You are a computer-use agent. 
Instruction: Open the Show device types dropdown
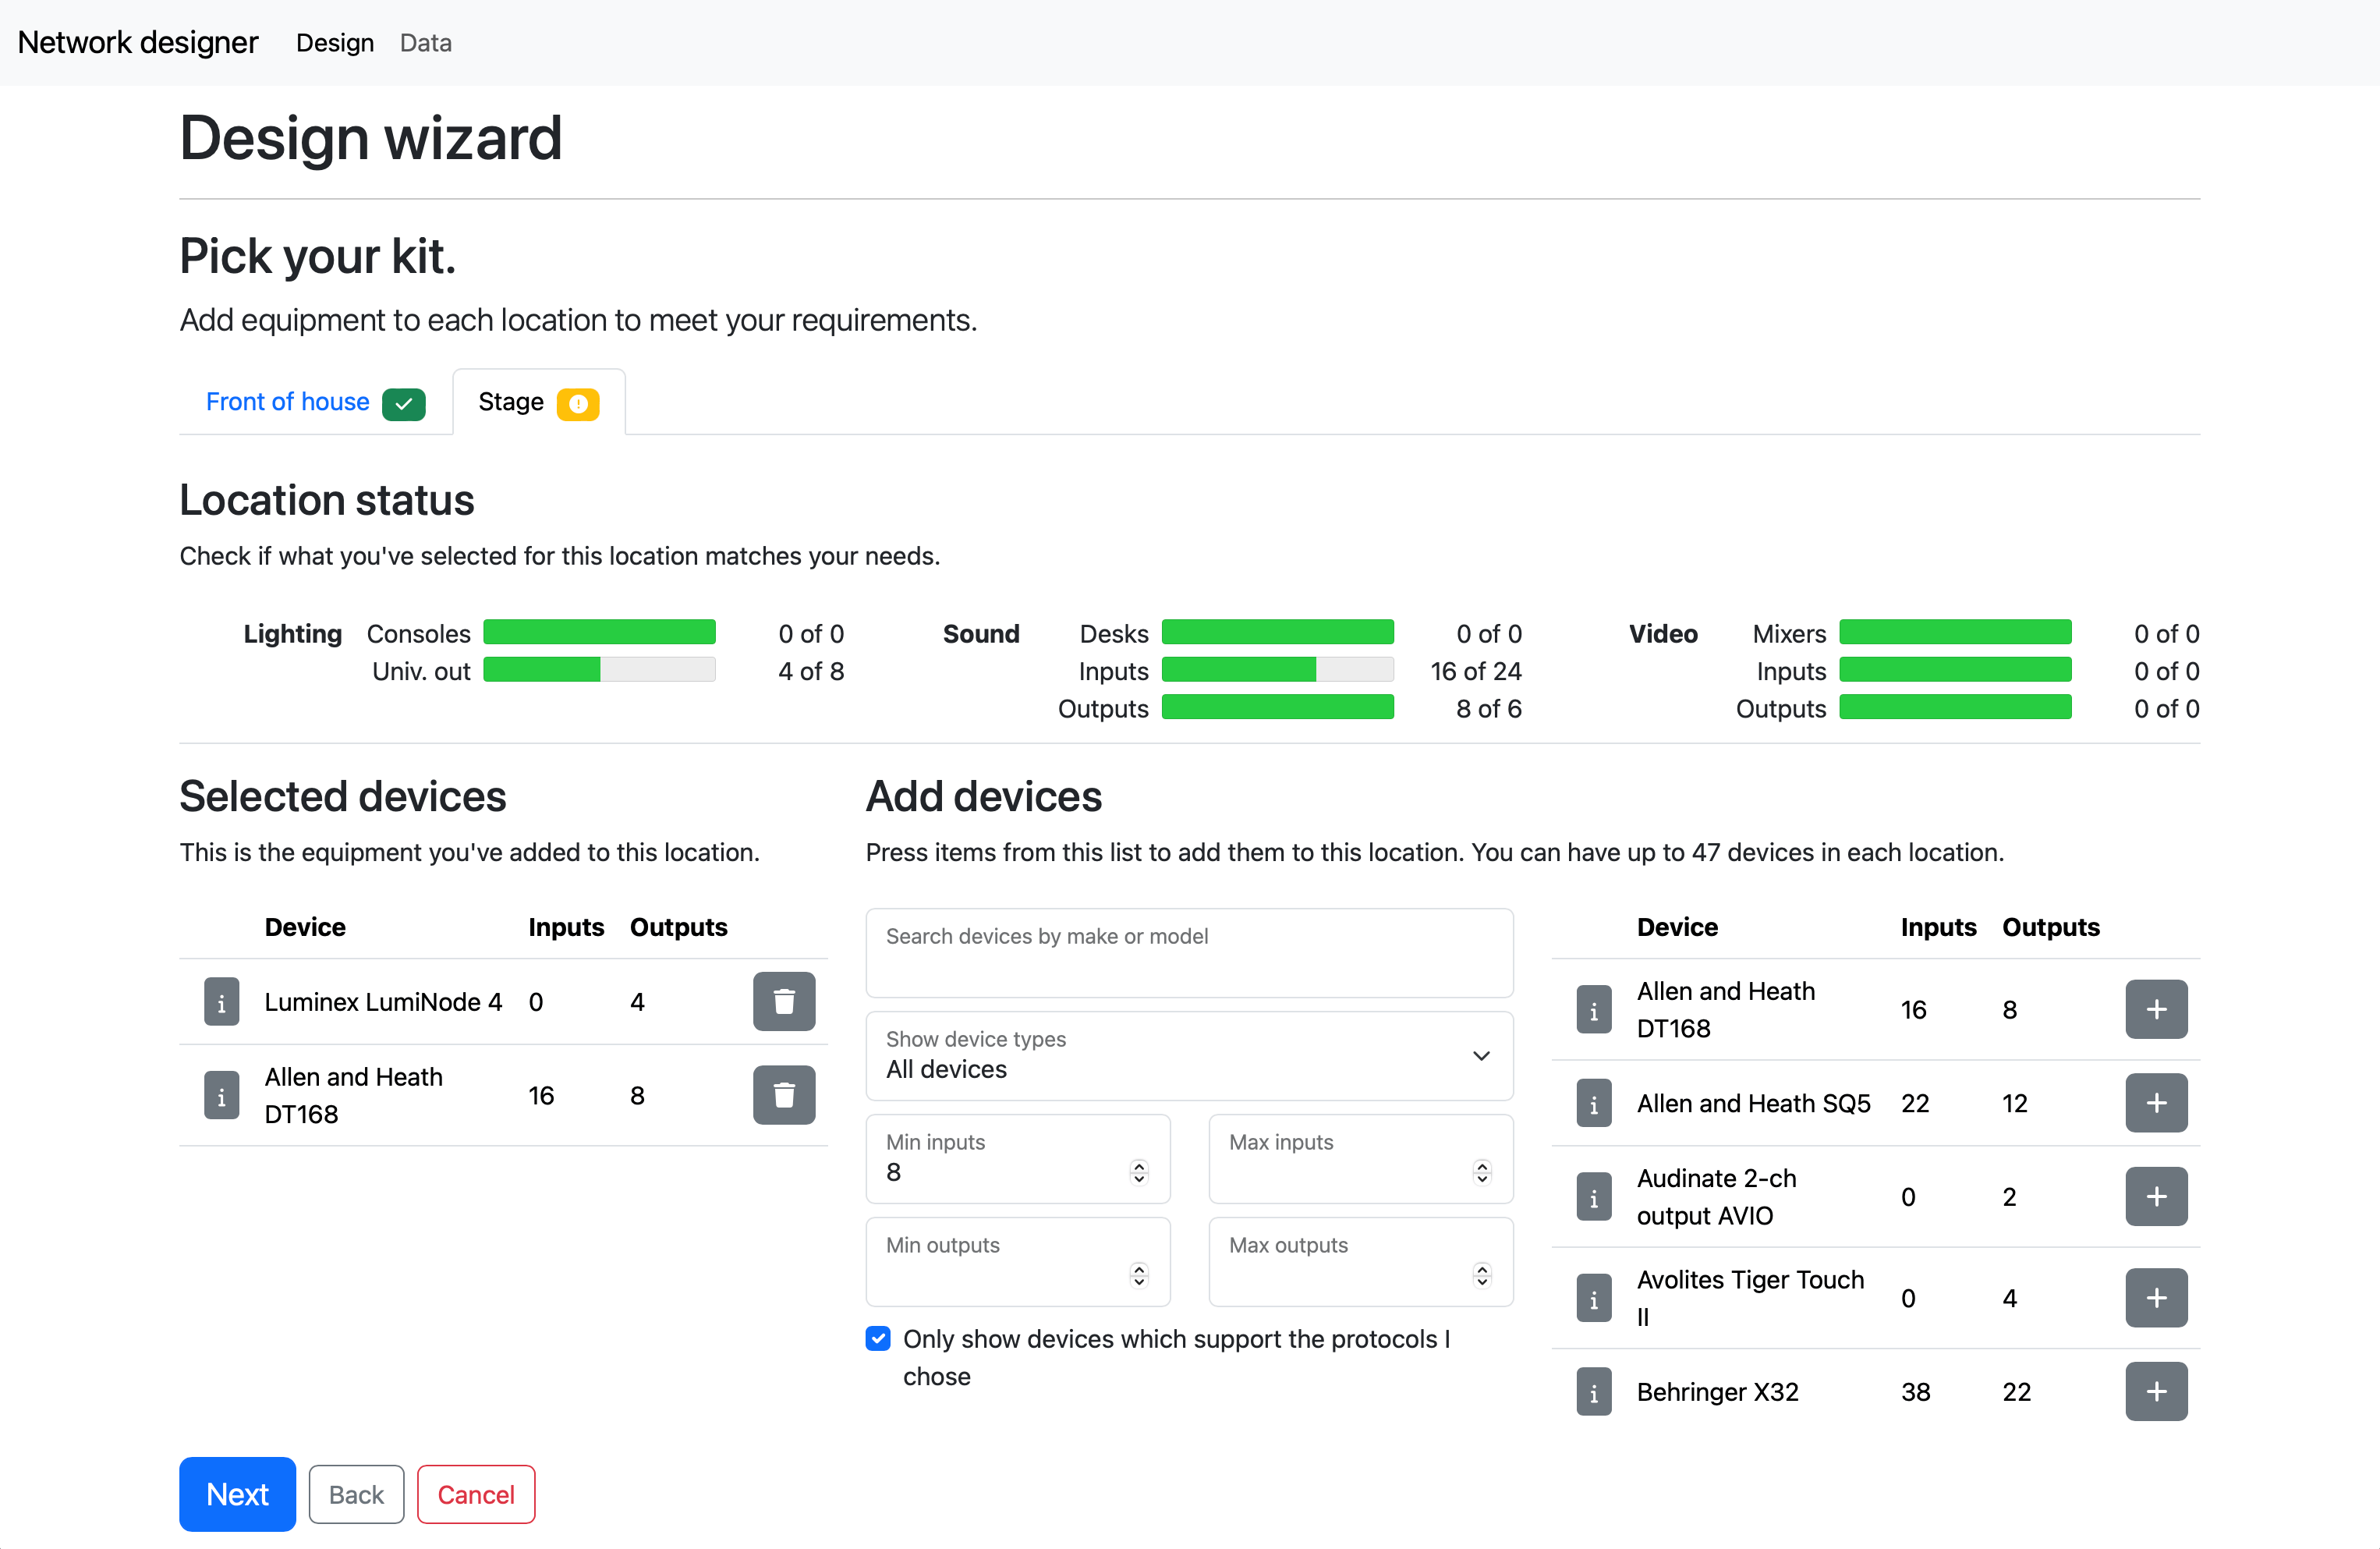coord(1189,1056)
